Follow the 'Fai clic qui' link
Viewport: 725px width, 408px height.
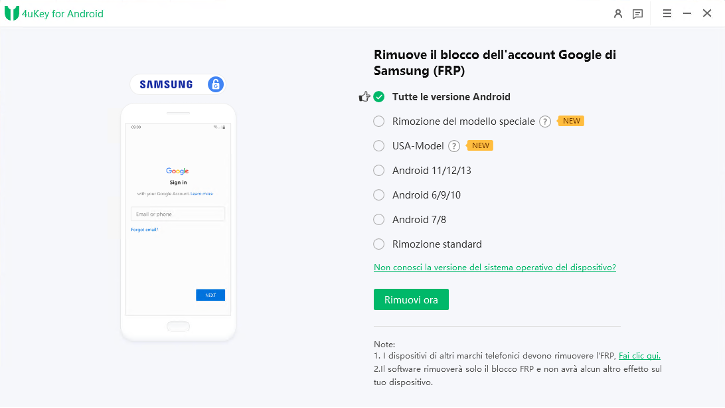(639, 355)
